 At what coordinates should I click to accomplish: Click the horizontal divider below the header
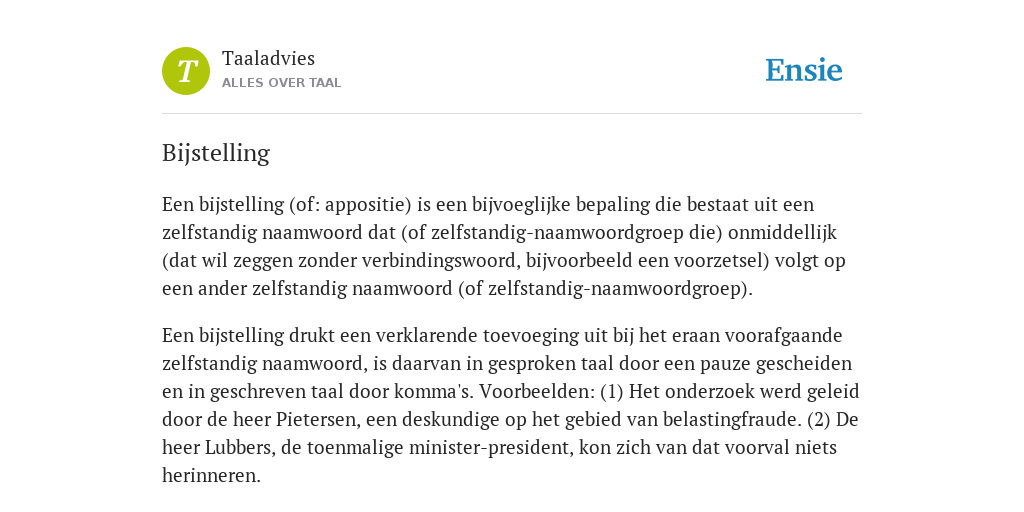[512, 114]
